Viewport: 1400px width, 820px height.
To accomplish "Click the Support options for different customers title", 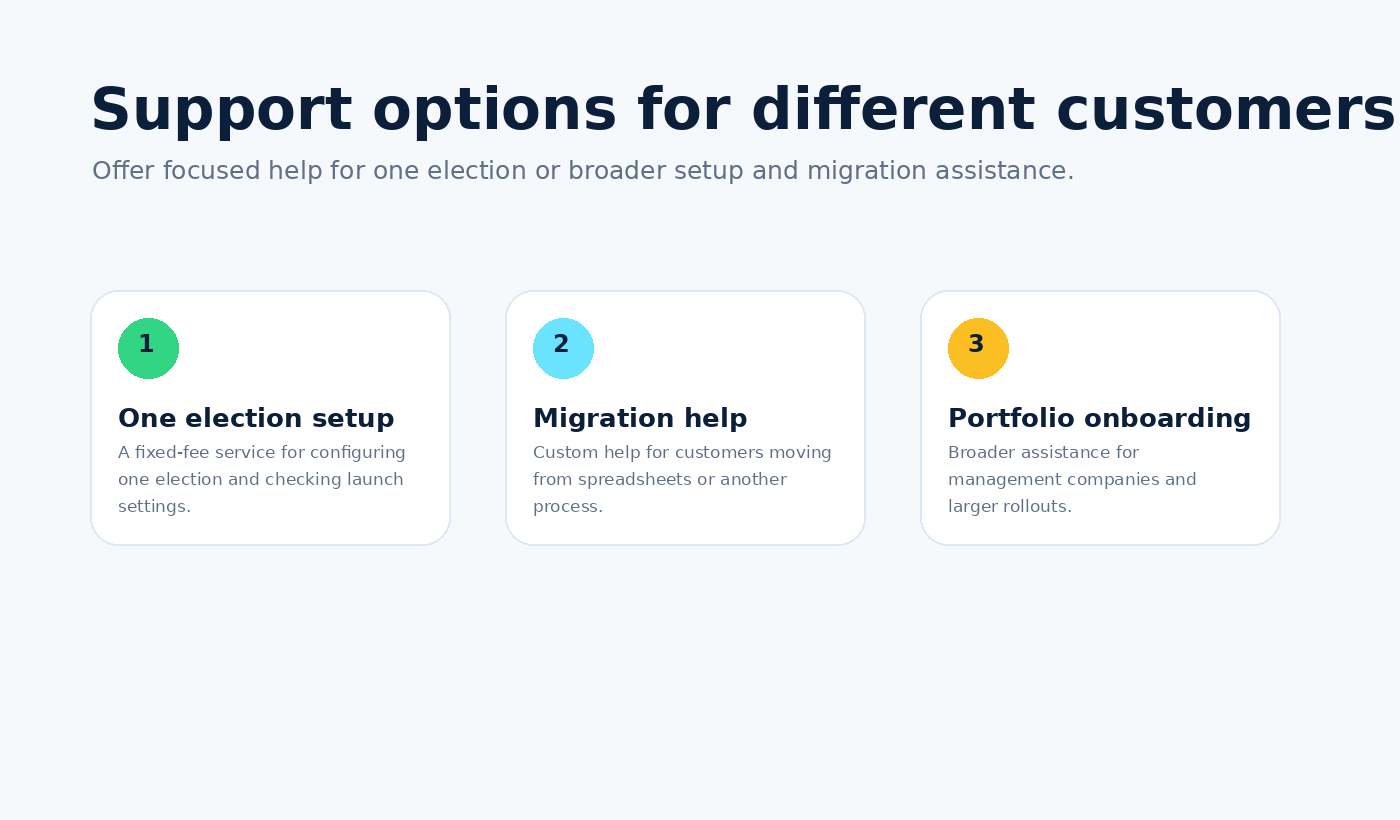I will [x=742, y=110].
